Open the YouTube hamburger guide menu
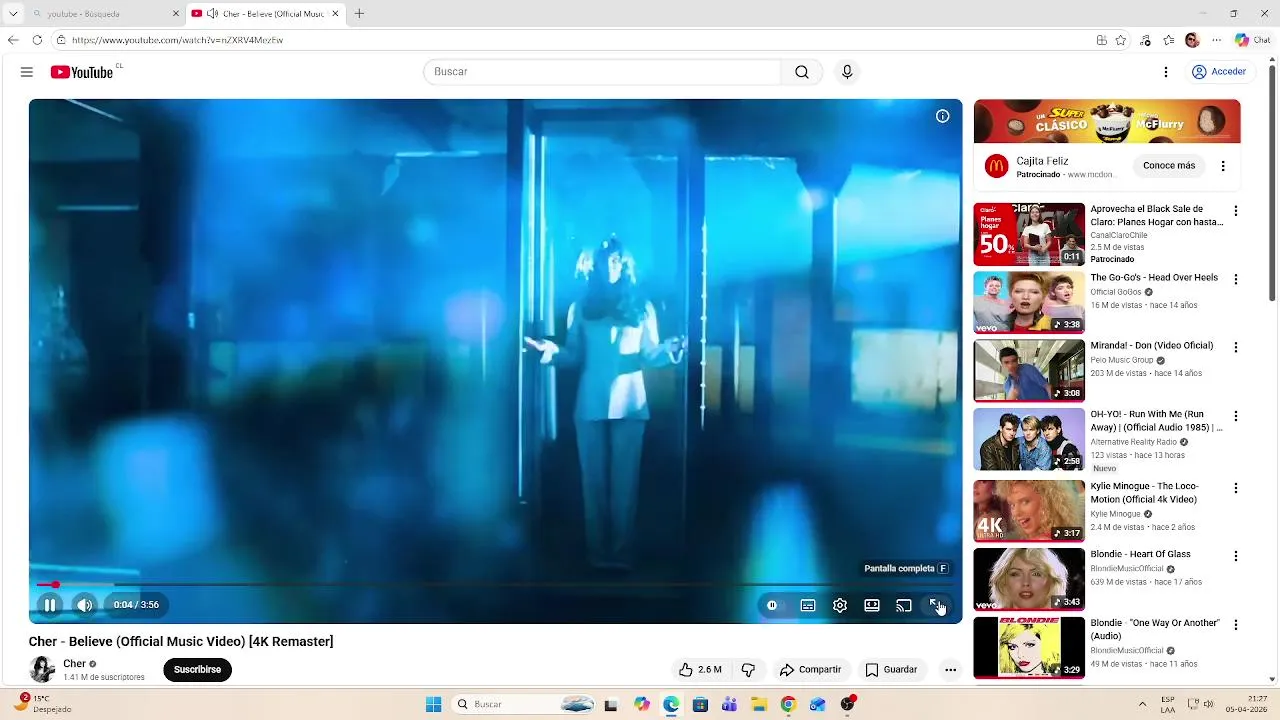The height and width of the screenshot is (720, 1280). [27, 72]
